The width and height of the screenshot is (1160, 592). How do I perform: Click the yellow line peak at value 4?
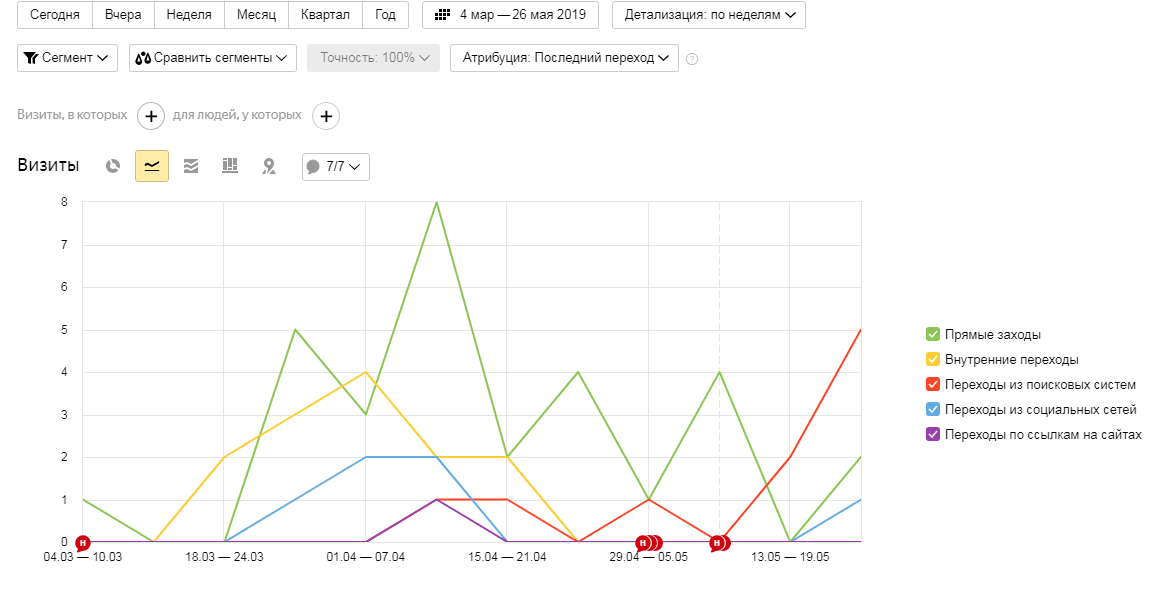click(x=365, y=372)
